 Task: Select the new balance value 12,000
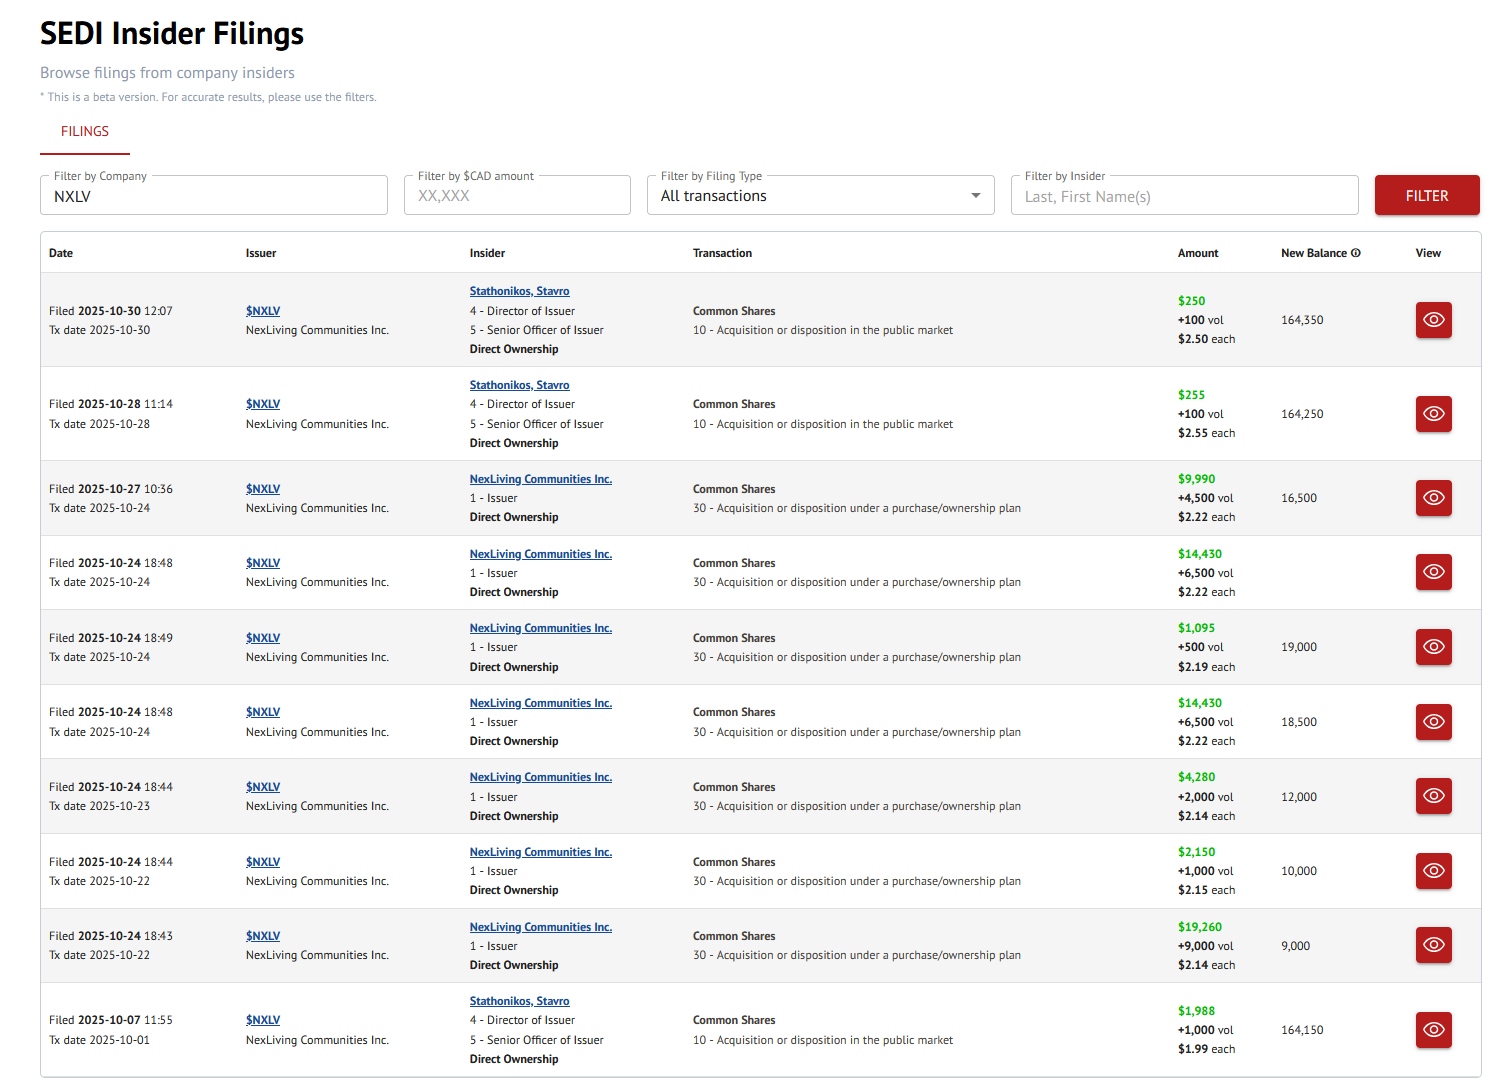[x=1299, y=797]
